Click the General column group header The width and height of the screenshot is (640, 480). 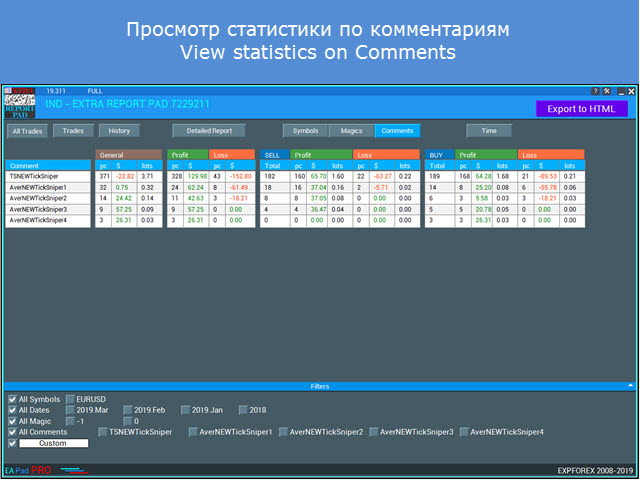(129, 155)
